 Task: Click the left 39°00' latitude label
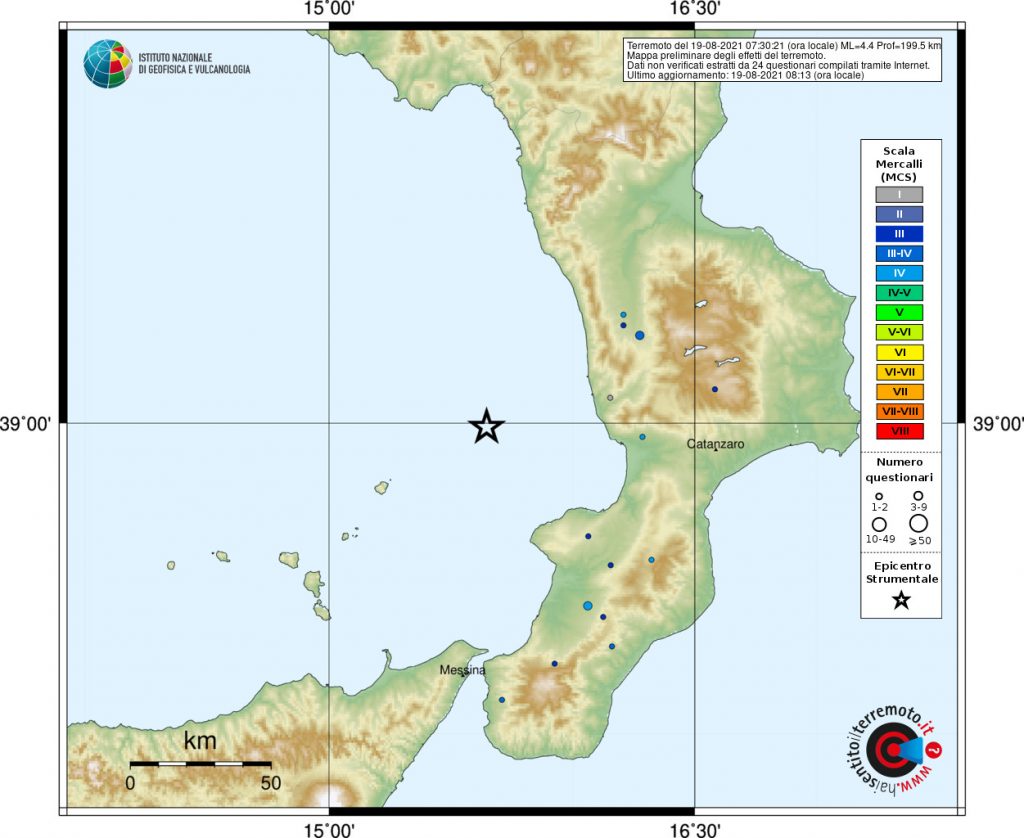pyautogui.click(x=27, y=423)
